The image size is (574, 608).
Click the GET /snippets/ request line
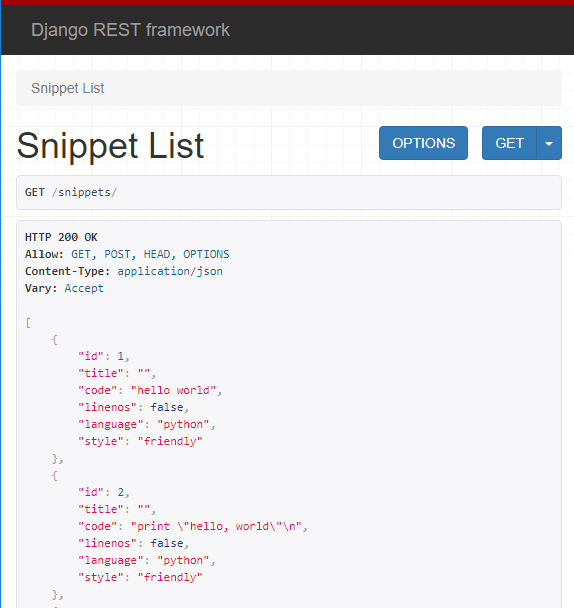click(x=71, y=192)
